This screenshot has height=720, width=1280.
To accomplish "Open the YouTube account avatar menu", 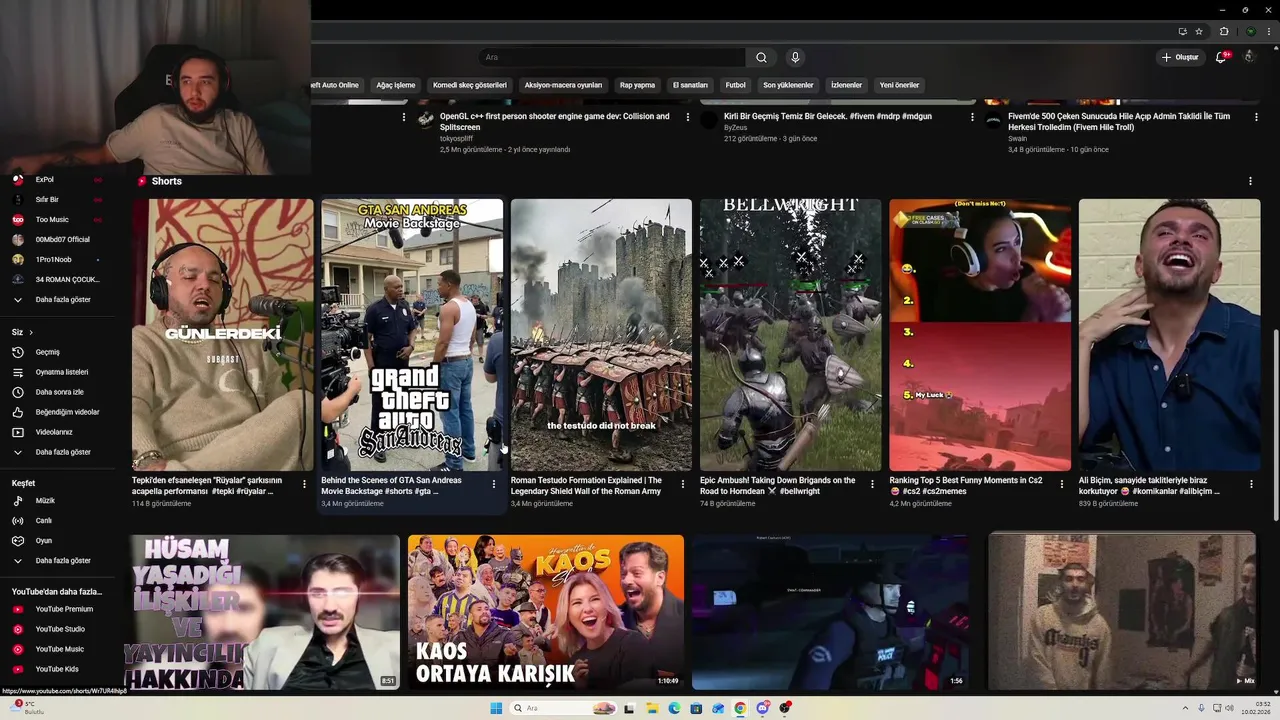I will pyautogui.click(x=1248, y=57).
